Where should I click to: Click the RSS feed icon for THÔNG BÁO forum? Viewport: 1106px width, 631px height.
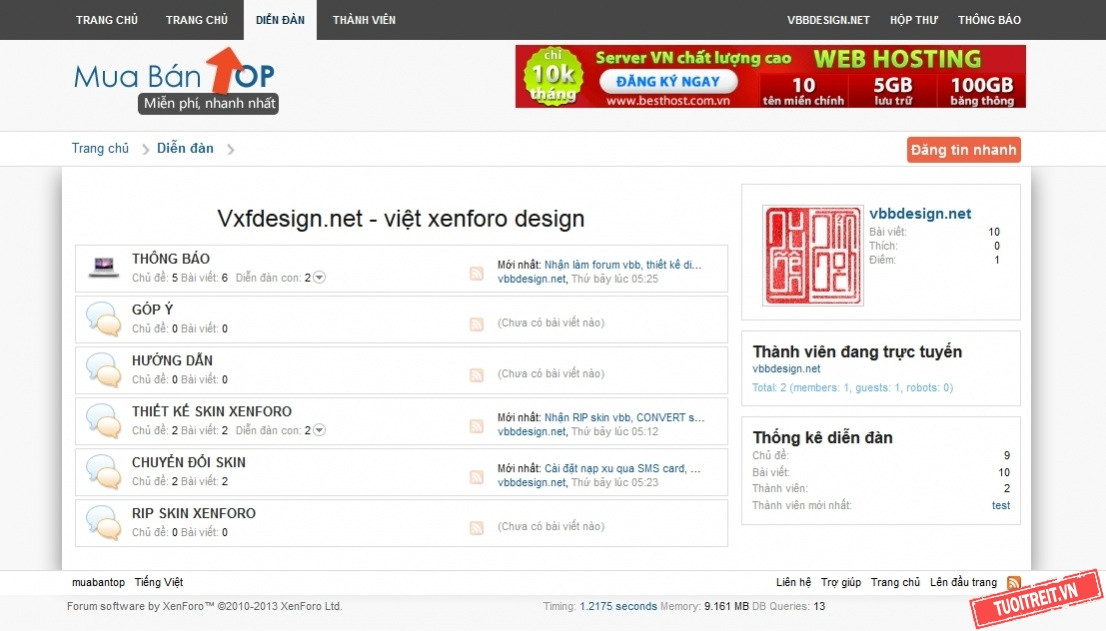[x=477, y=273]
